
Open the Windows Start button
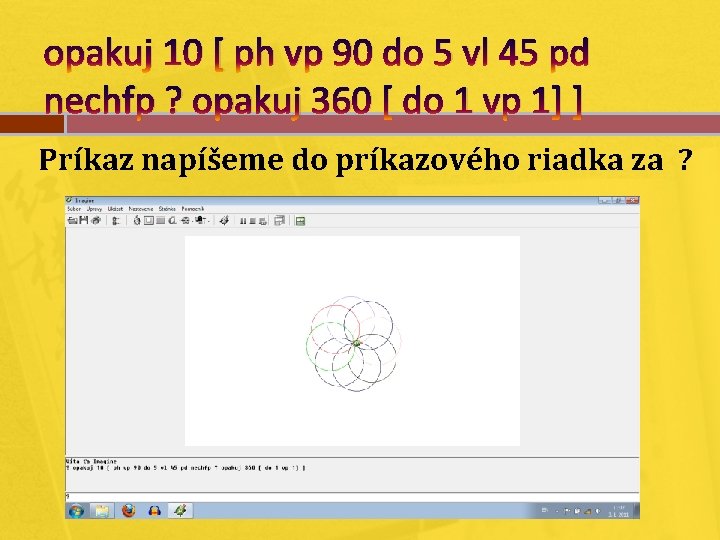coord(76,511)
